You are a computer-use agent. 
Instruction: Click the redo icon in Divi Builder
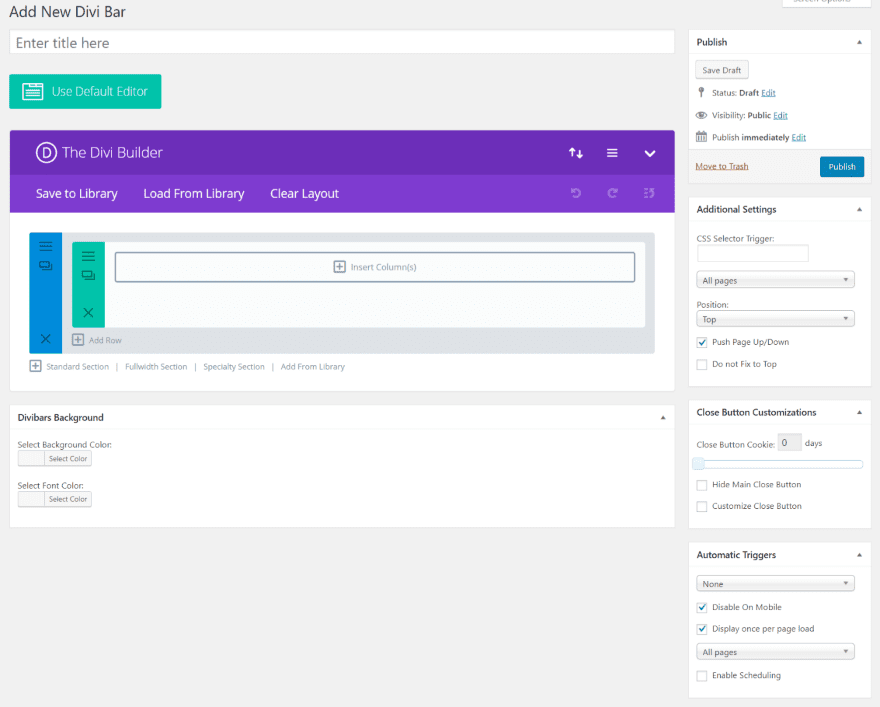(612, 193)
